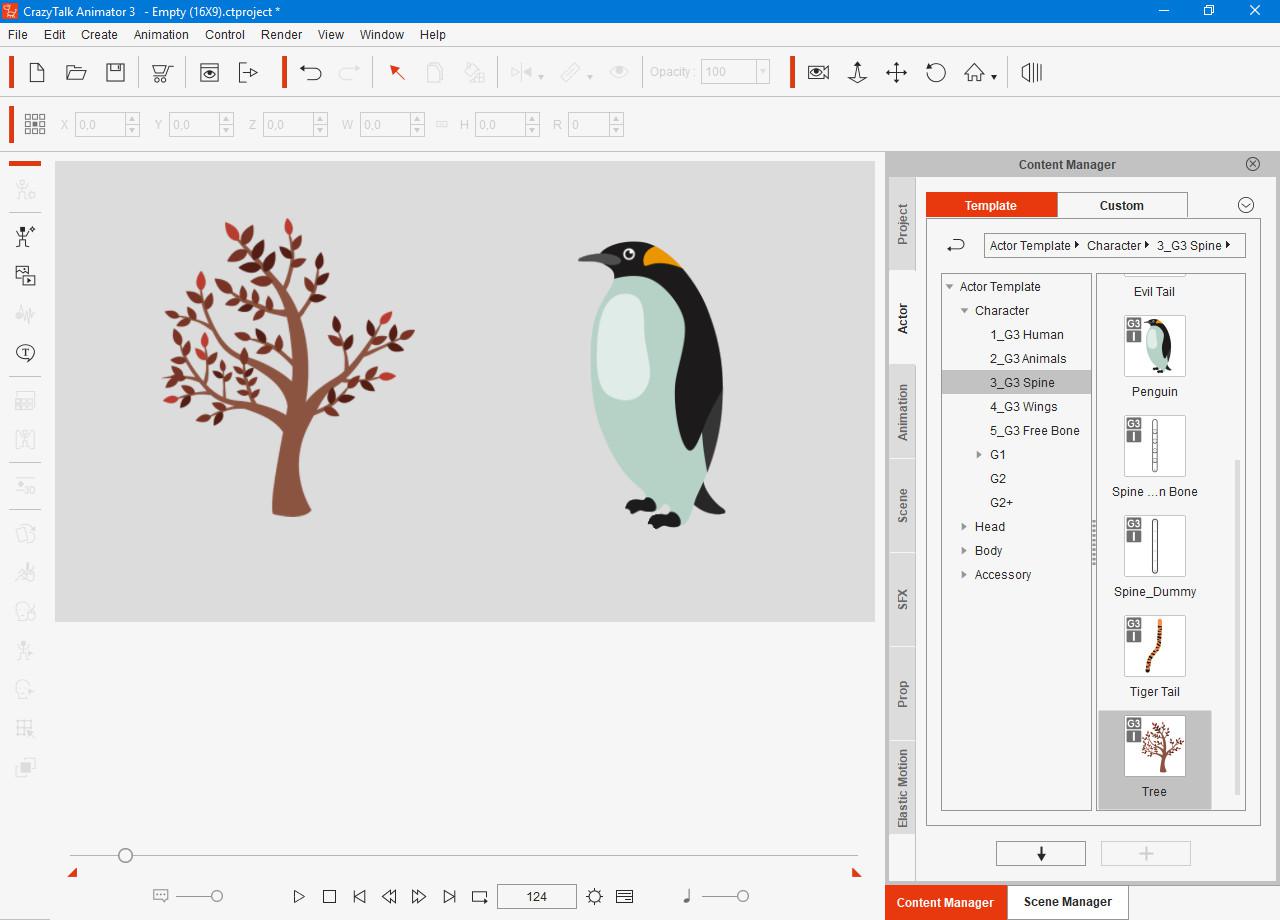Expand the Head tree node
Screen dimensions: 1280x920
click(964, 527)
